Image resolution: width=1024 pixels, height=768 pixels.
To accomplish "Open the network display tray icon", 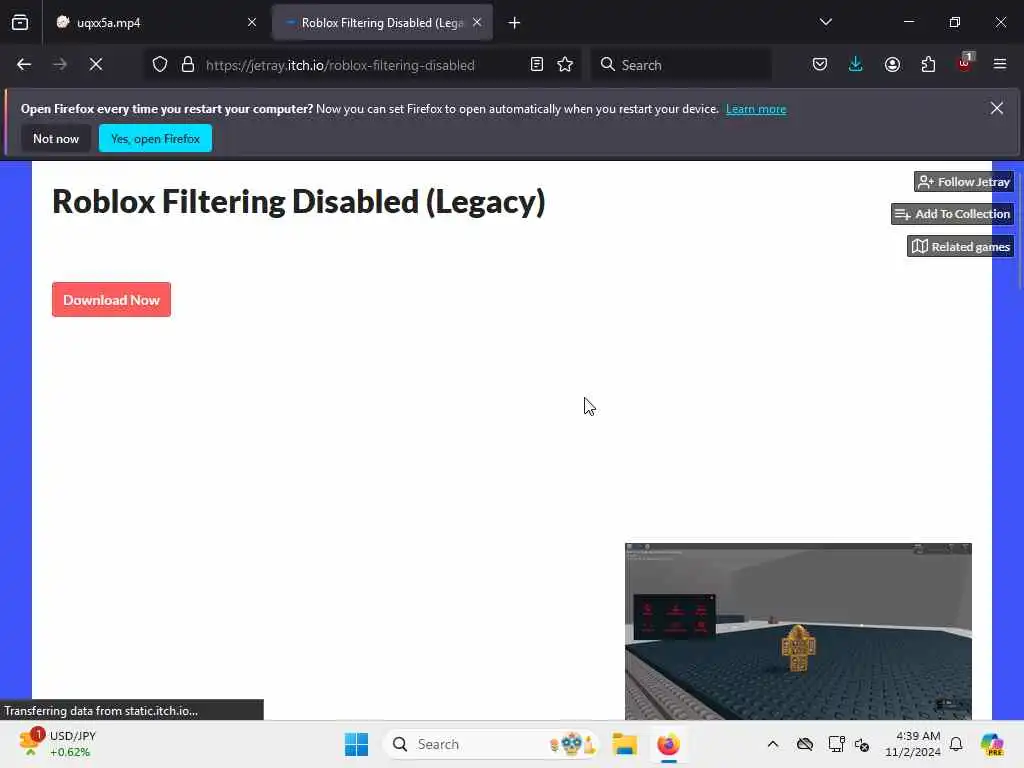I will pos(836,744).
